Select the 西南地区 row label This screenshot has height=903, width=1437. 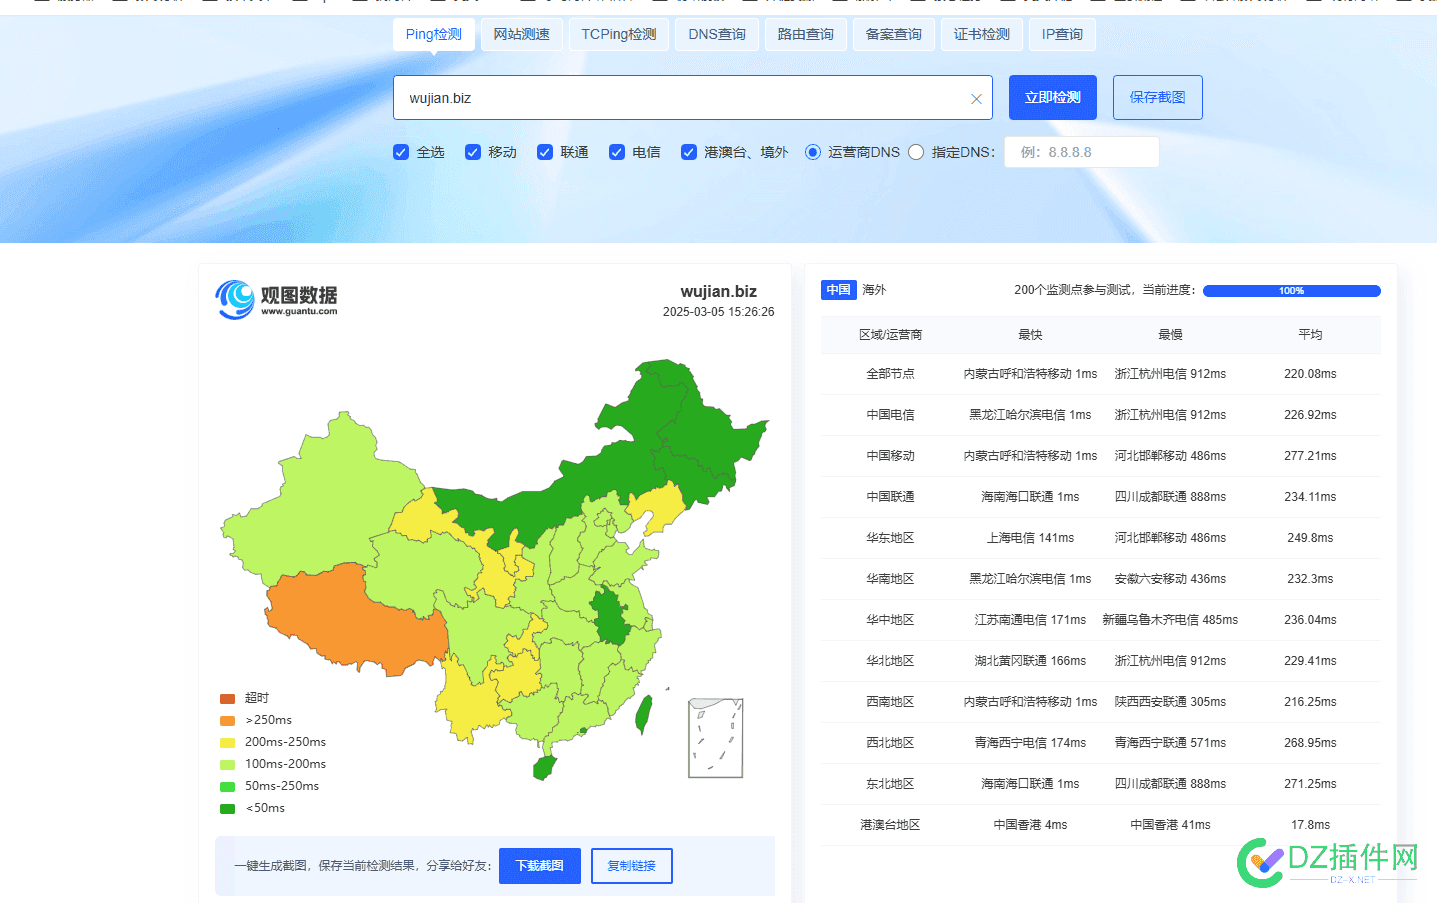890,702
